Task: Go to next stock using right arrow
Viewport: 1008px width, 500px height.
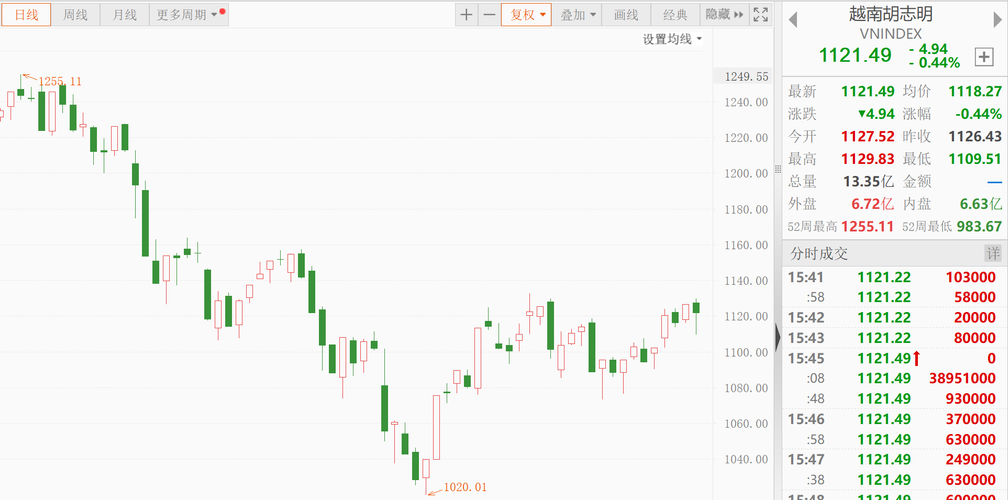Action: click(x=995, y=18)
